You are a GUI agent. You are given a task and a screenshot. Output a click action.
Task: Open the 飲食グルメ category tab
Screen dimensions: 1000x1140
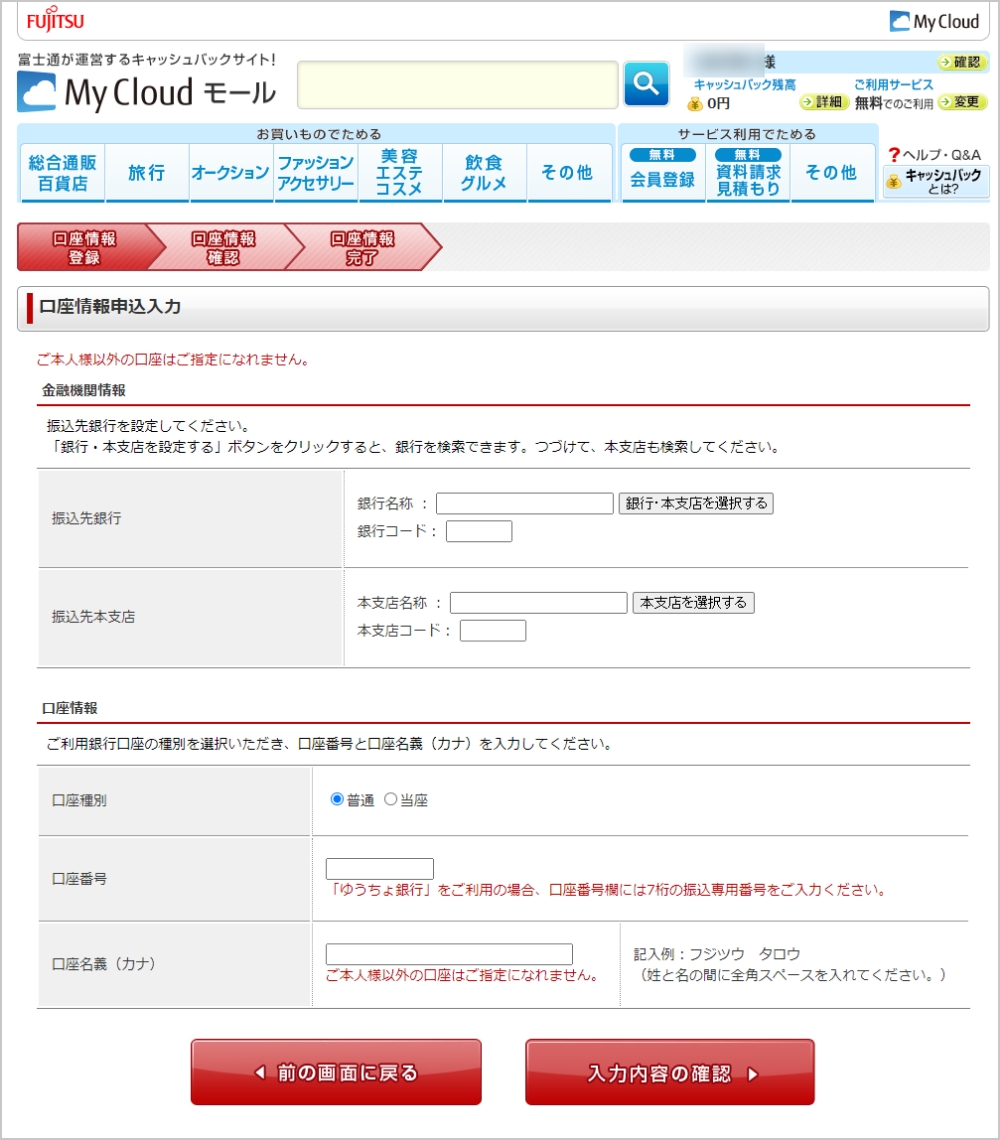tap(484, 173)
